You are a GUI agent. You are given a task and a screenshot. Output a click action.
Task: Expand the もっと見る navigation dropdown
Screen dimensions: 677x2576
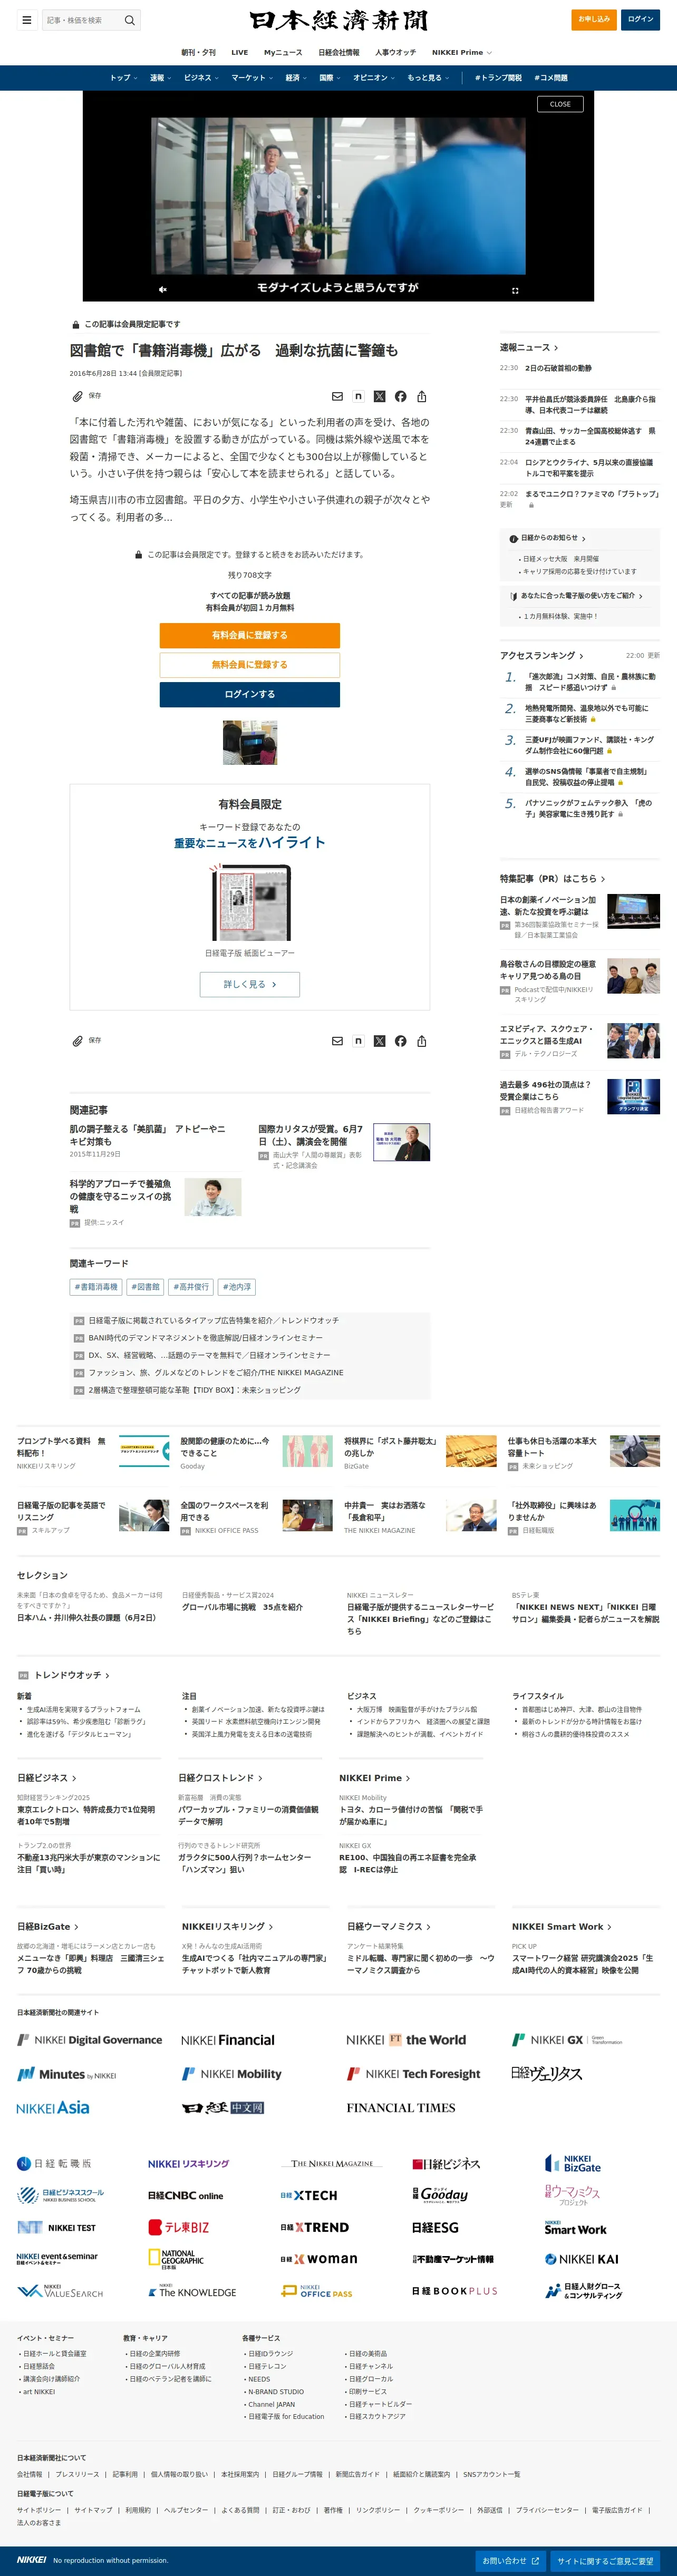point(428,78)
